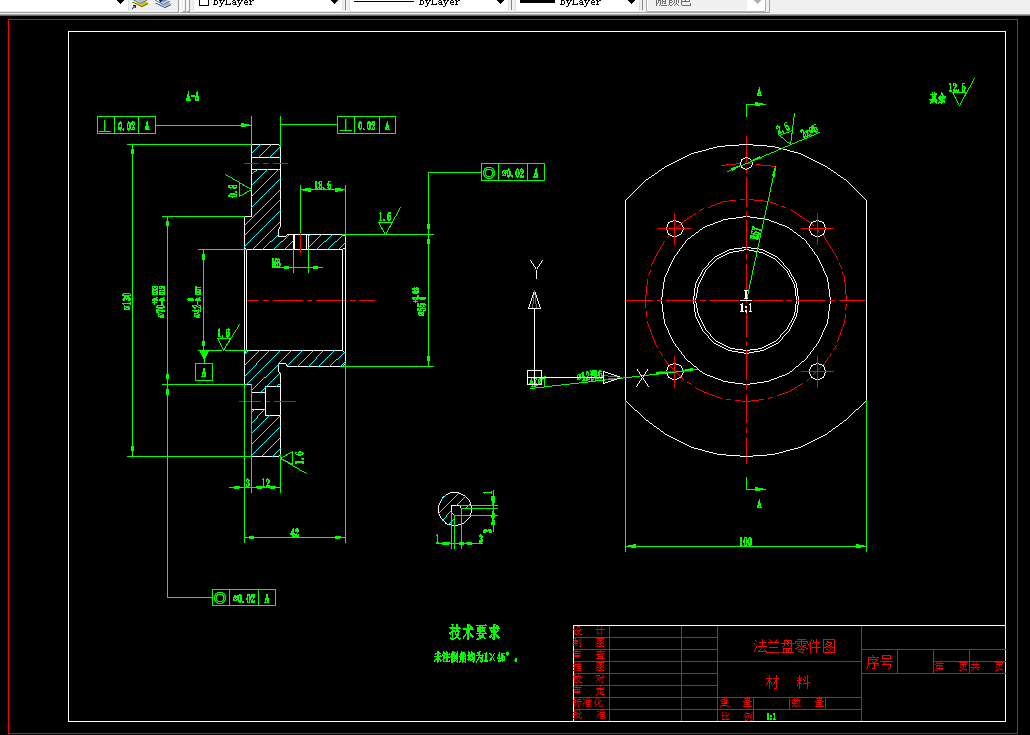The width and height of the screenshot is (1030, 735).
Task: Click the 重量 cell label
Action: (x=736, y=703)
